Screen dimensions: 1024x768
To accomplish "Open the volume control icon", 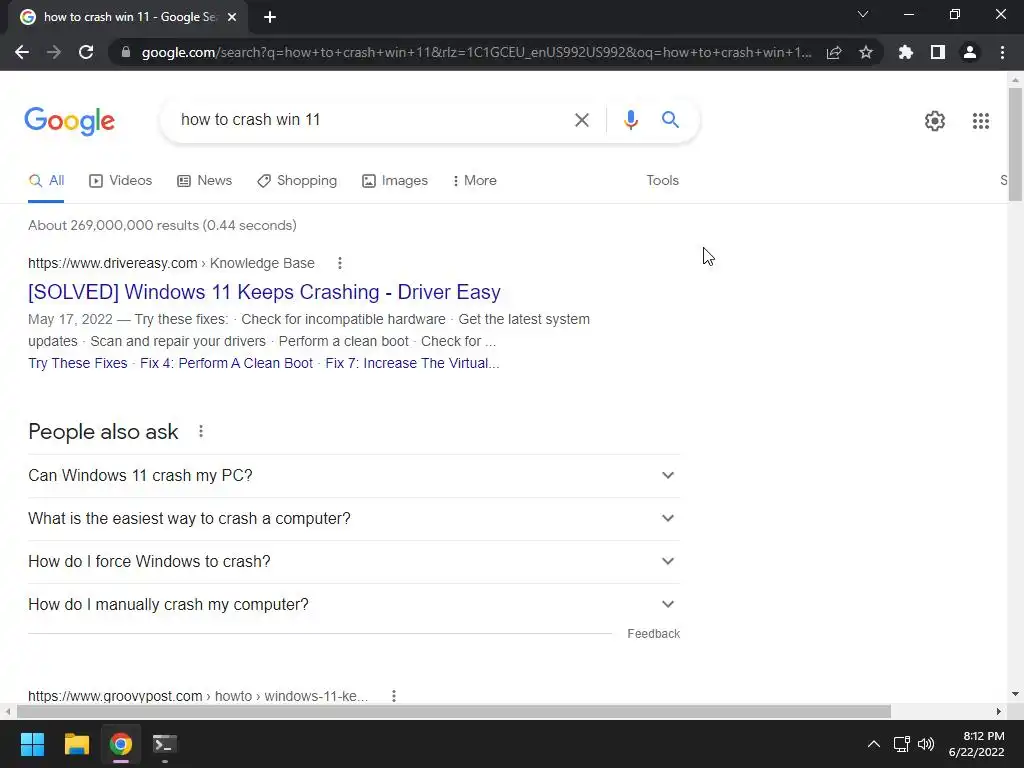I will [926, 744].
